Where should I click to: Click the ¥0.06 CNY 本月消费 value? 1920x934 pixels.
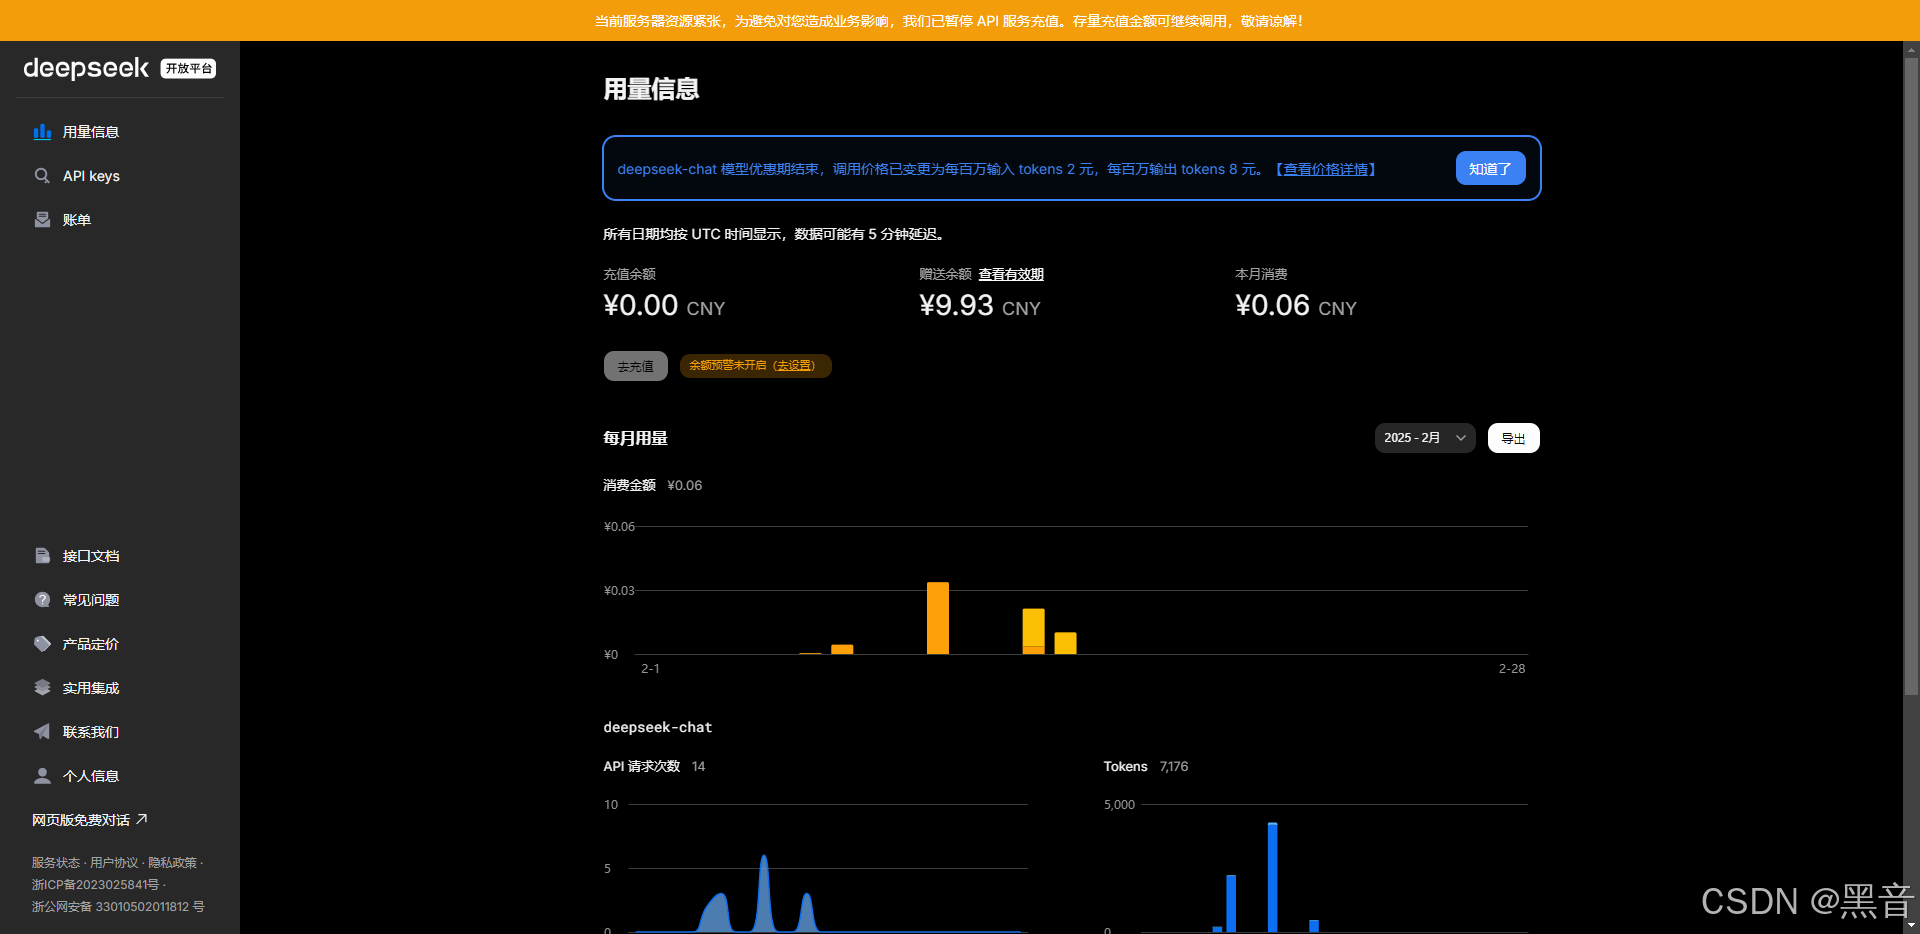coord(1296,306)
